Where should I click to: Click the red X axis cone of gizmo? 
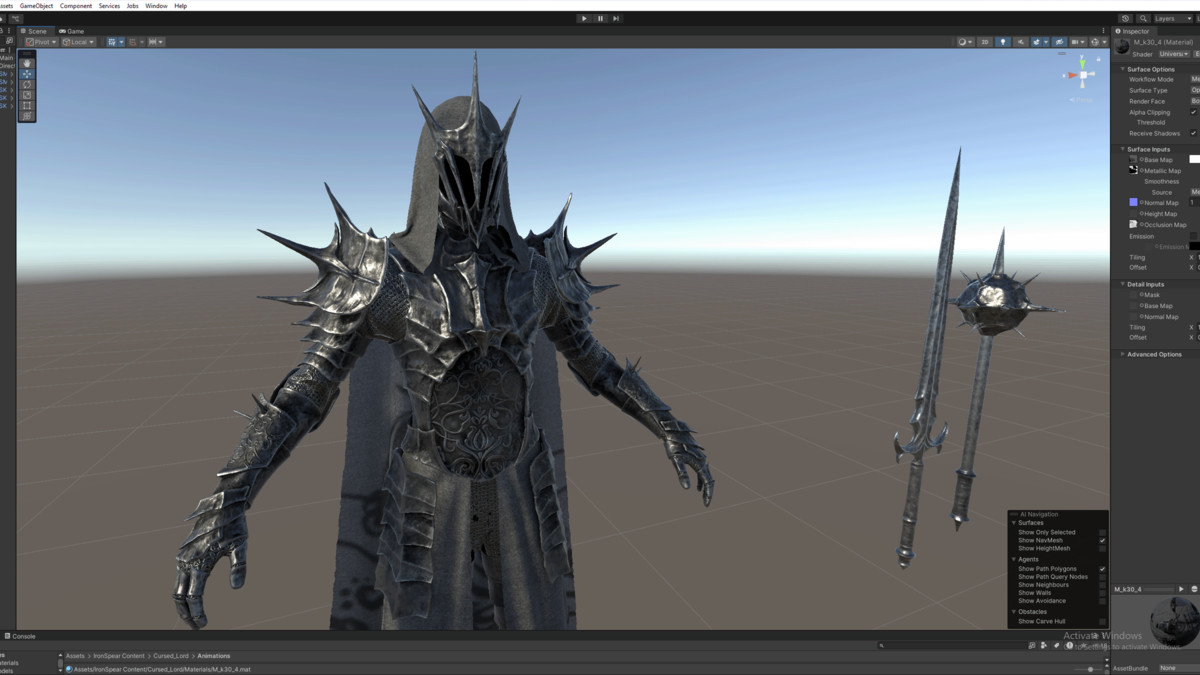[x=1072, y=75]
